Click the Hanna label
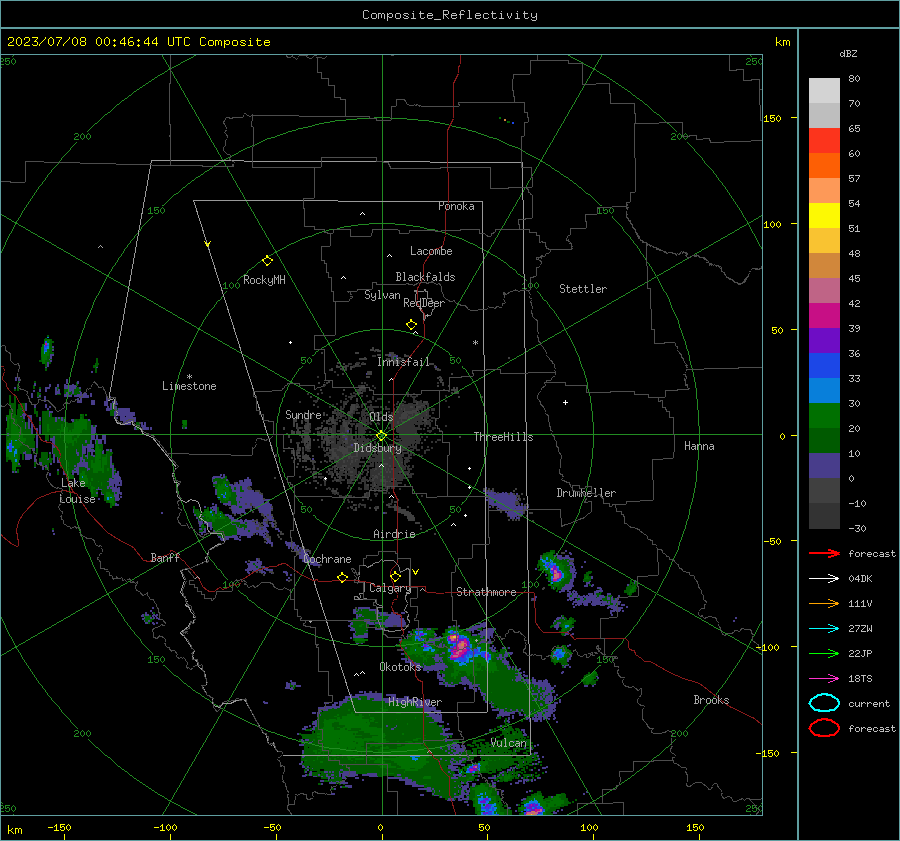 click(x=699, y=446)
